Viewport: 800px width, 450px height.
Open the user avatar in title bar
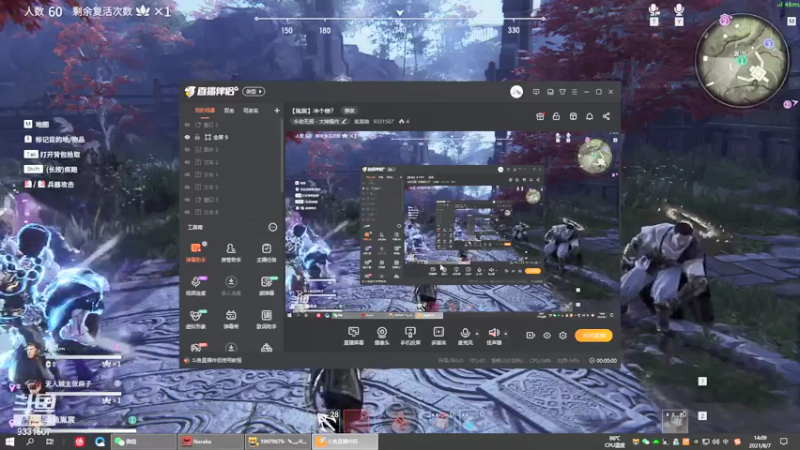point(516,92)
